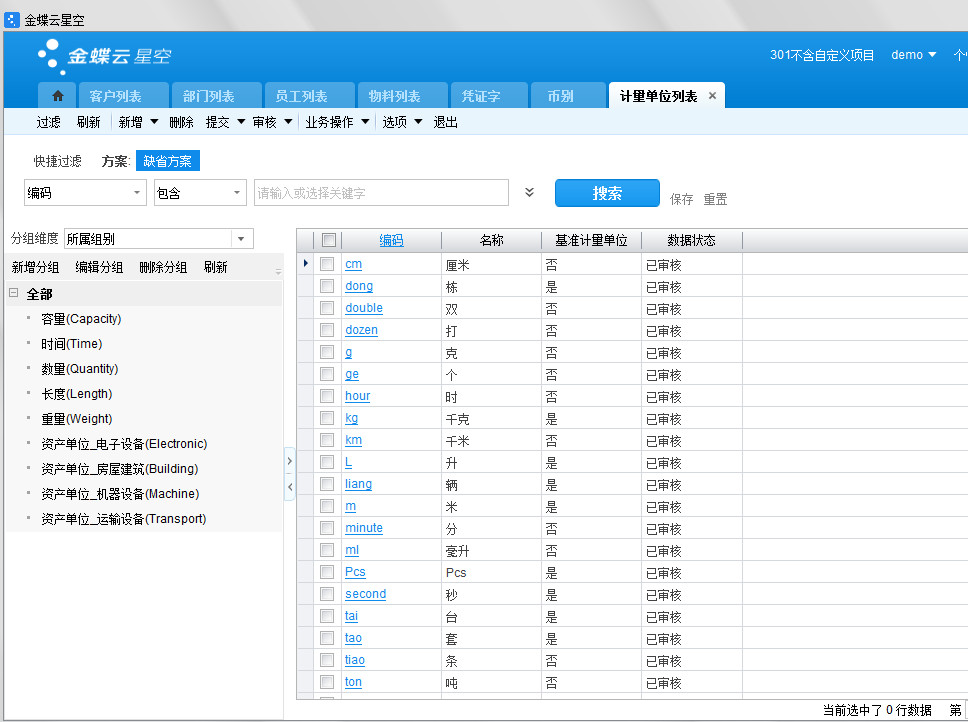Close the 计量单位列表 tab
The image size is (968, 722).
tap(712, 96)
